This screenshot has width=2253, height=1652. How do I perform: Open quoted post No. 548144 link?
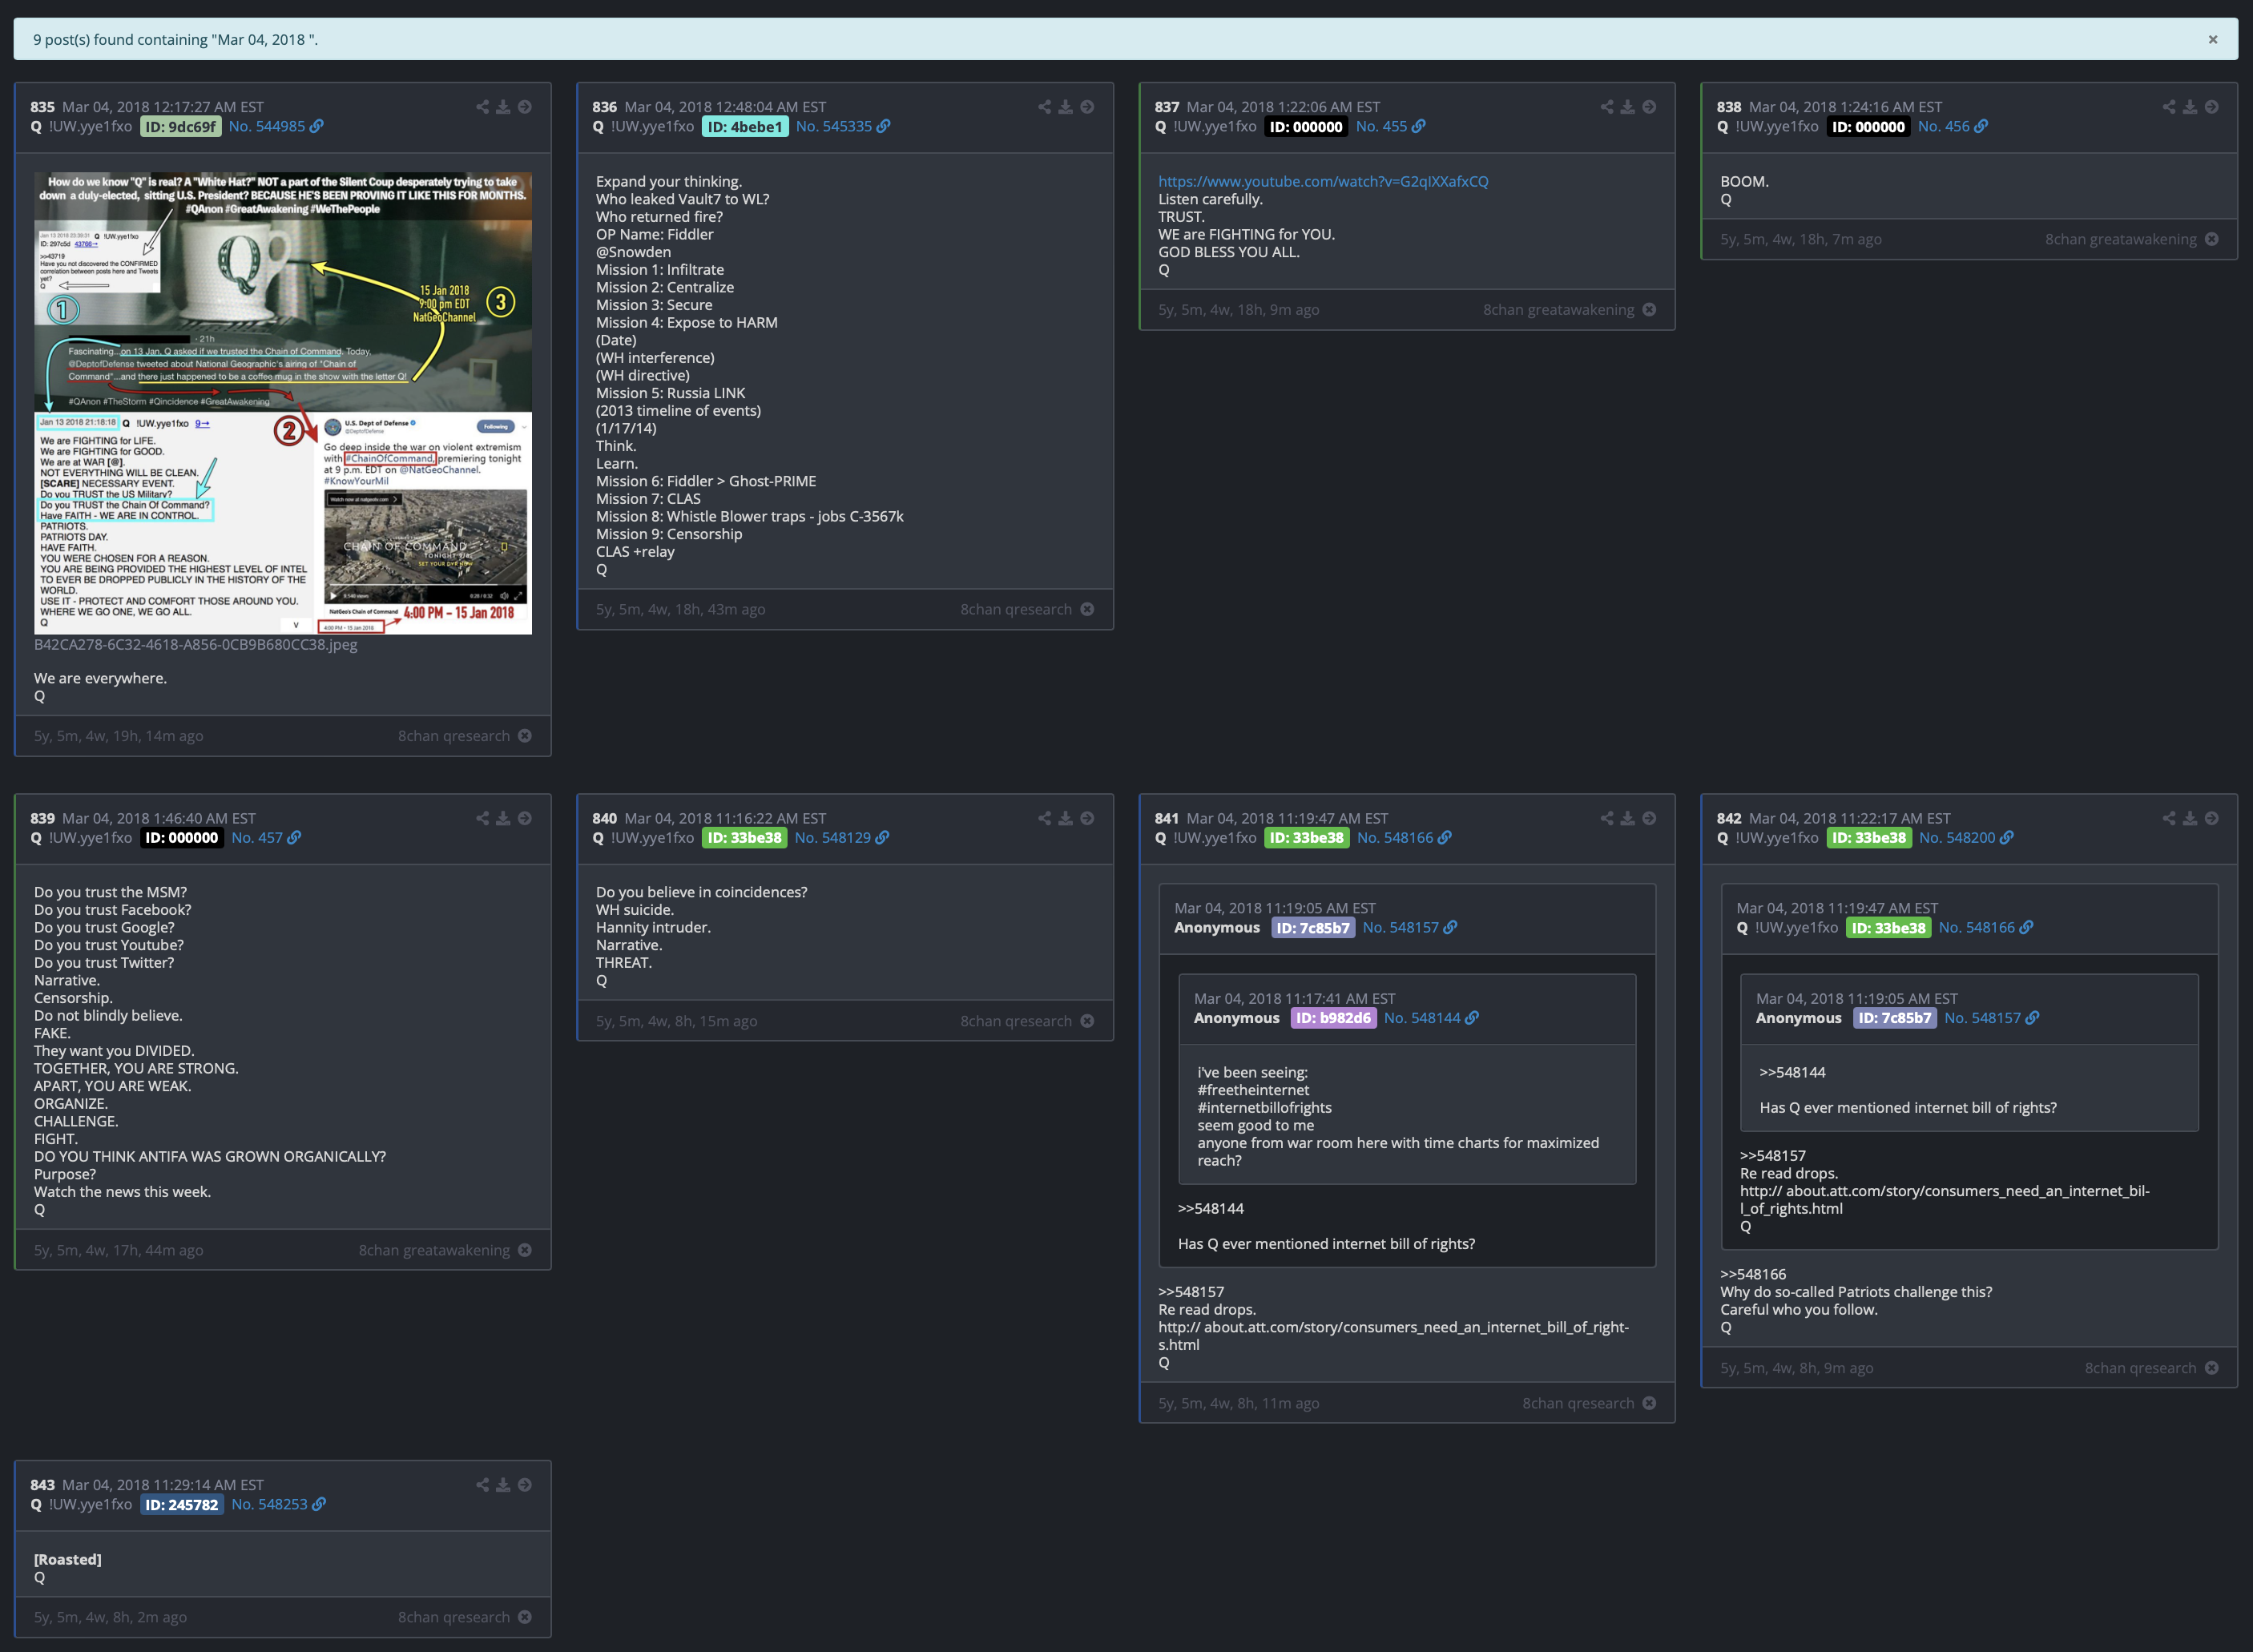click(x=1431, y=1018)
